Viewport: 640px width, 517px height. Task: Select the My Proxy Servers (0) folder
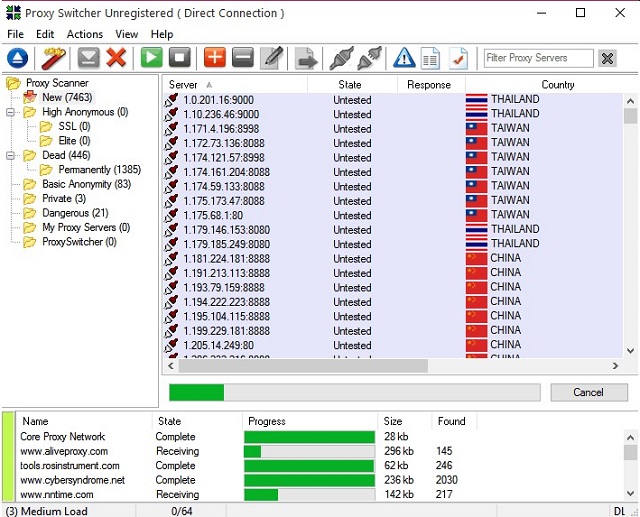[x=86, y=227]
